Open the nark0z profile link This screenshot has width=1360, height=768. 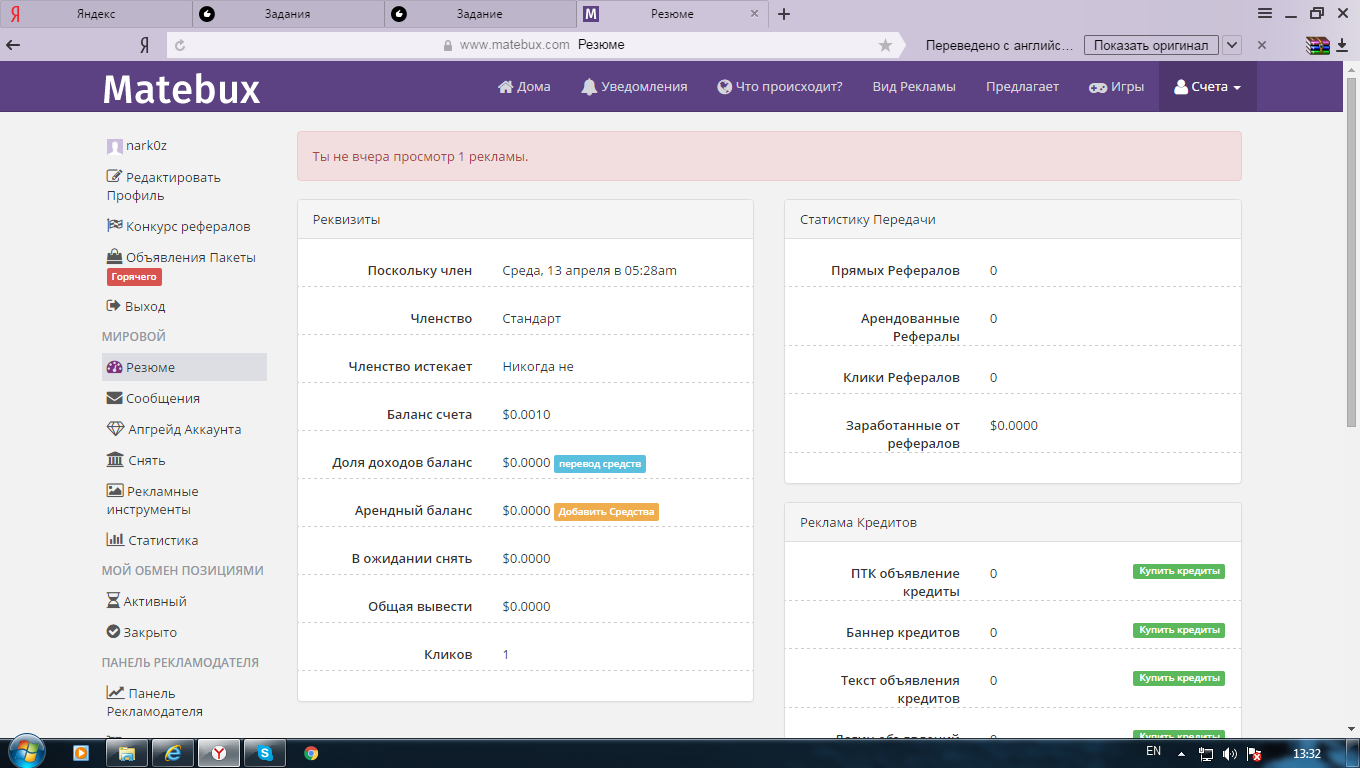(137, 146)
